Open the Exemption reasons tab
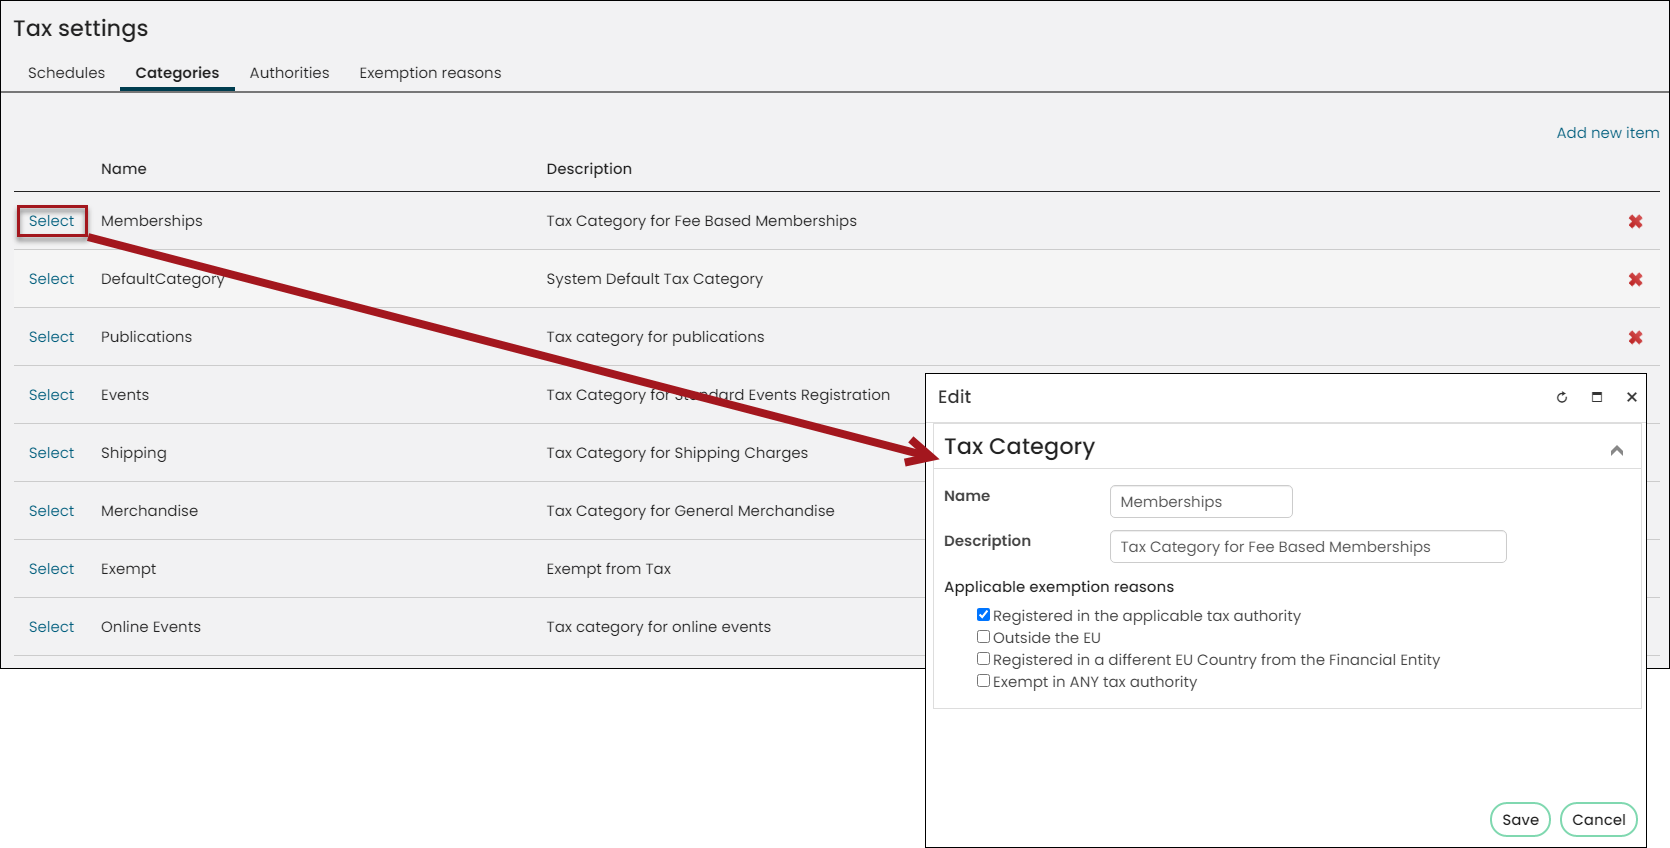 430,73
